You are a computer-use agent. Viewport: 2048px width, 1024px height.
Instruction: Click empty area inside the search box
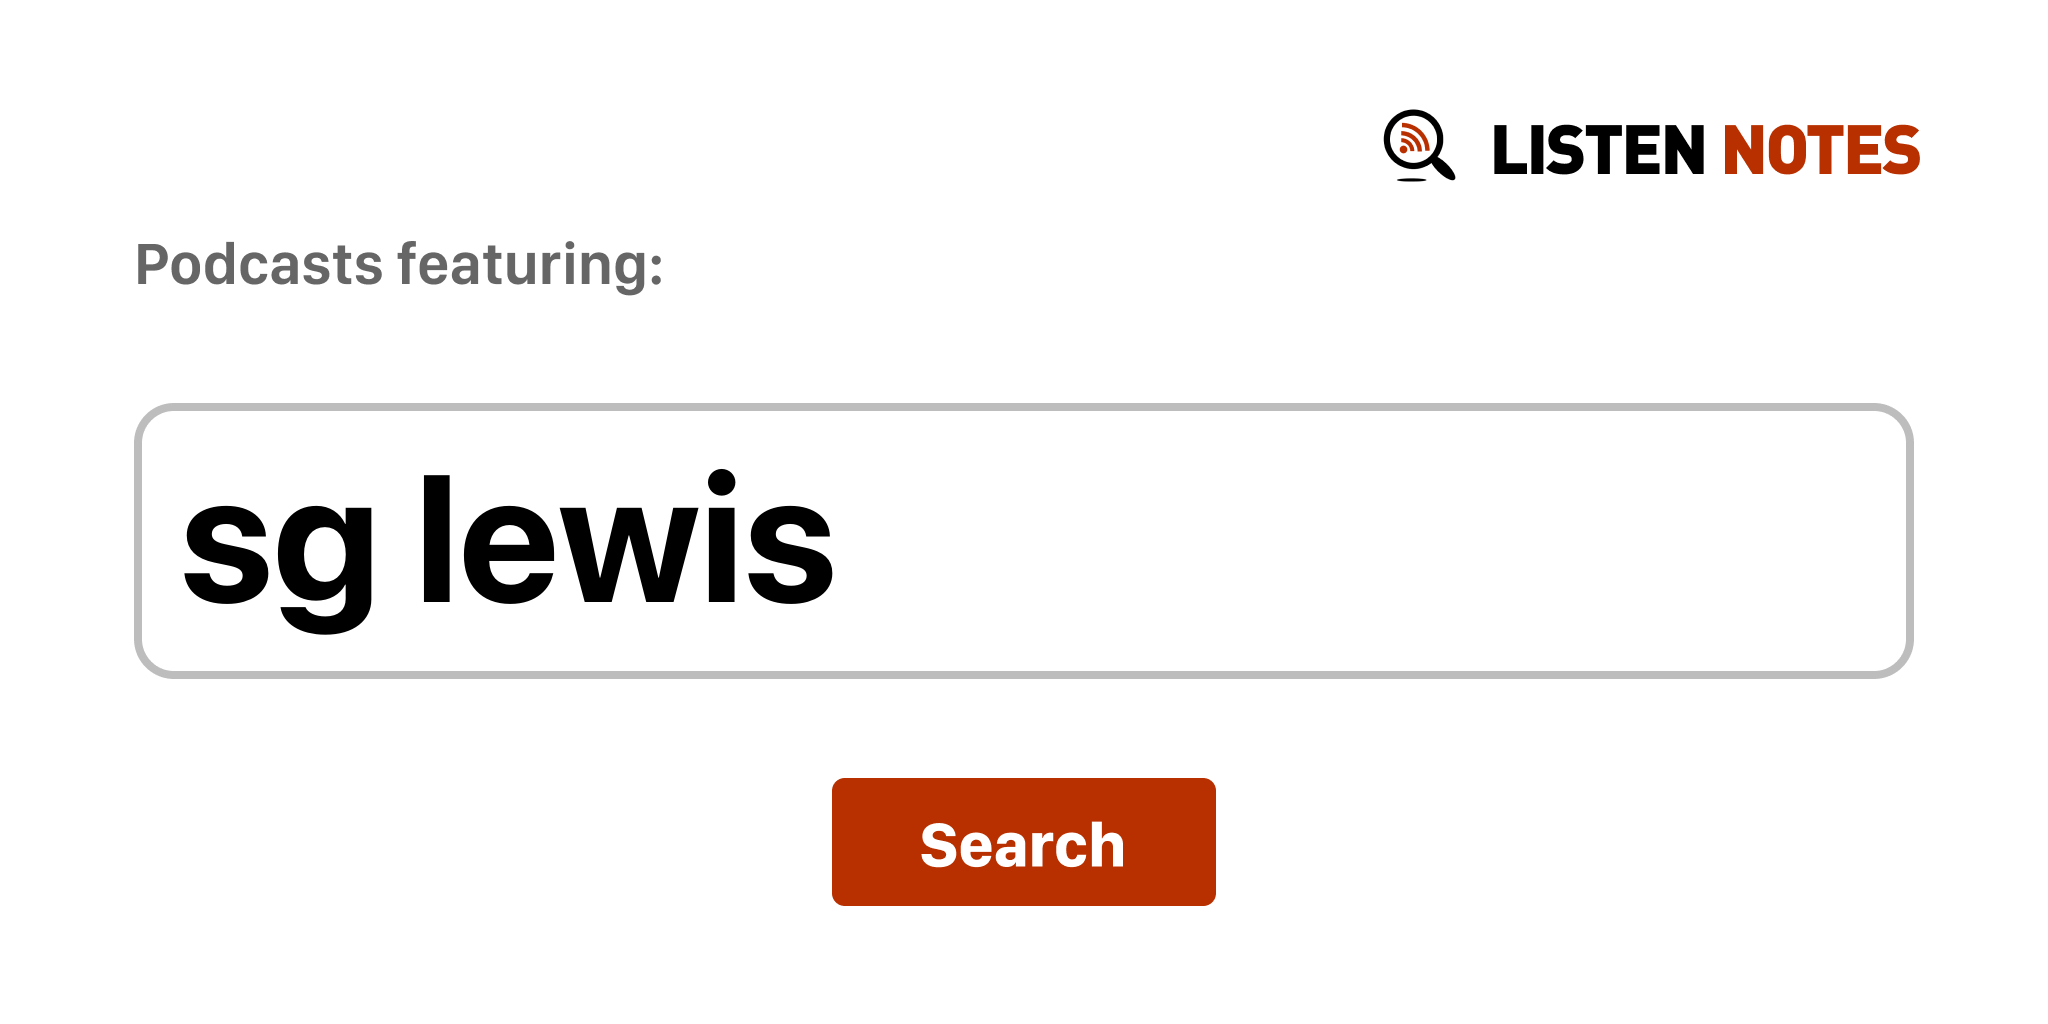[1370, 541]
